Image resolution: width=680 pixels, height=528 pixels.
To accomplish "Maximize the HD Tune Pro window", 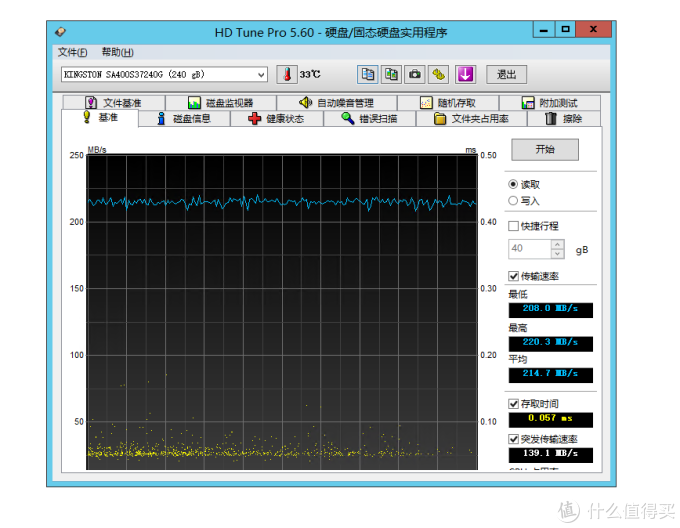I will pyautogui.click(x=565, y=29).
